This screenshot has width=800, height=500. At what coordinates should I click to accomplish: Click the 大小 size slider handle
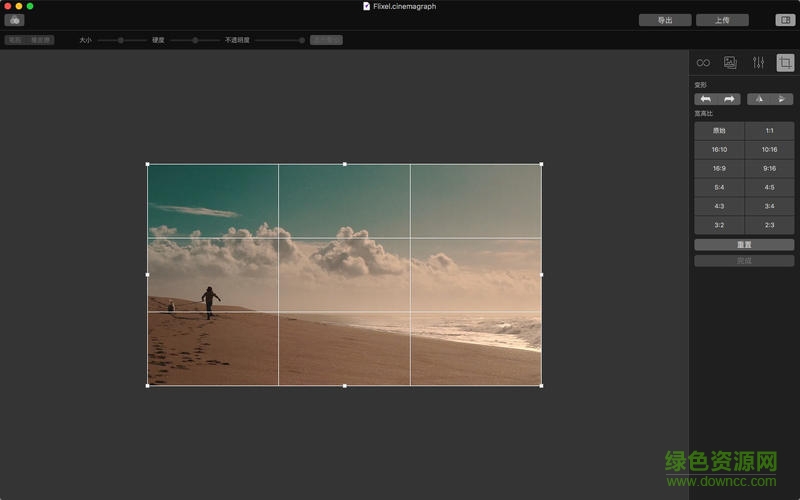(120, 40)
